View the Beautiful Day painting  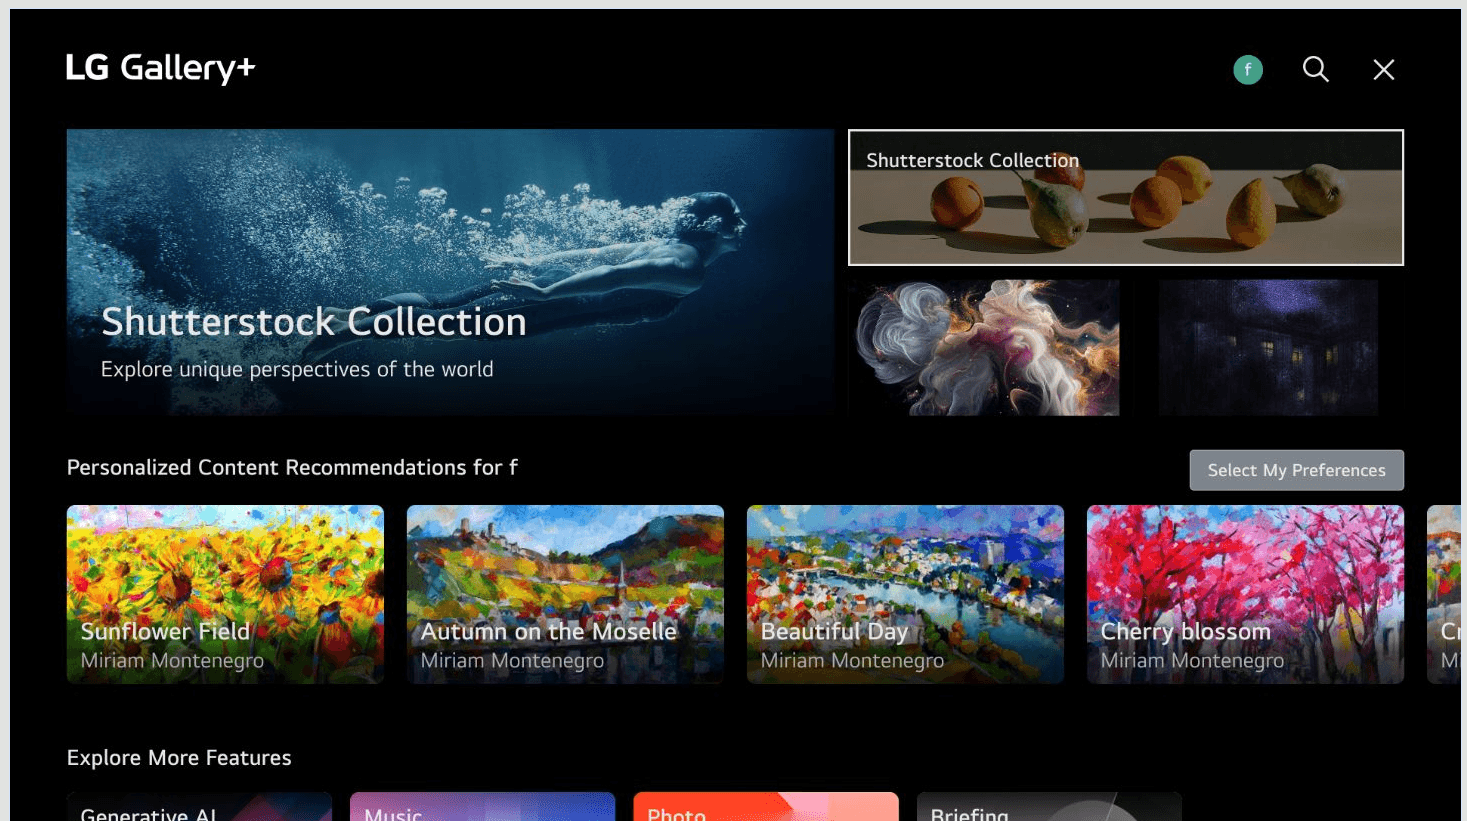[x=904, y=594]
